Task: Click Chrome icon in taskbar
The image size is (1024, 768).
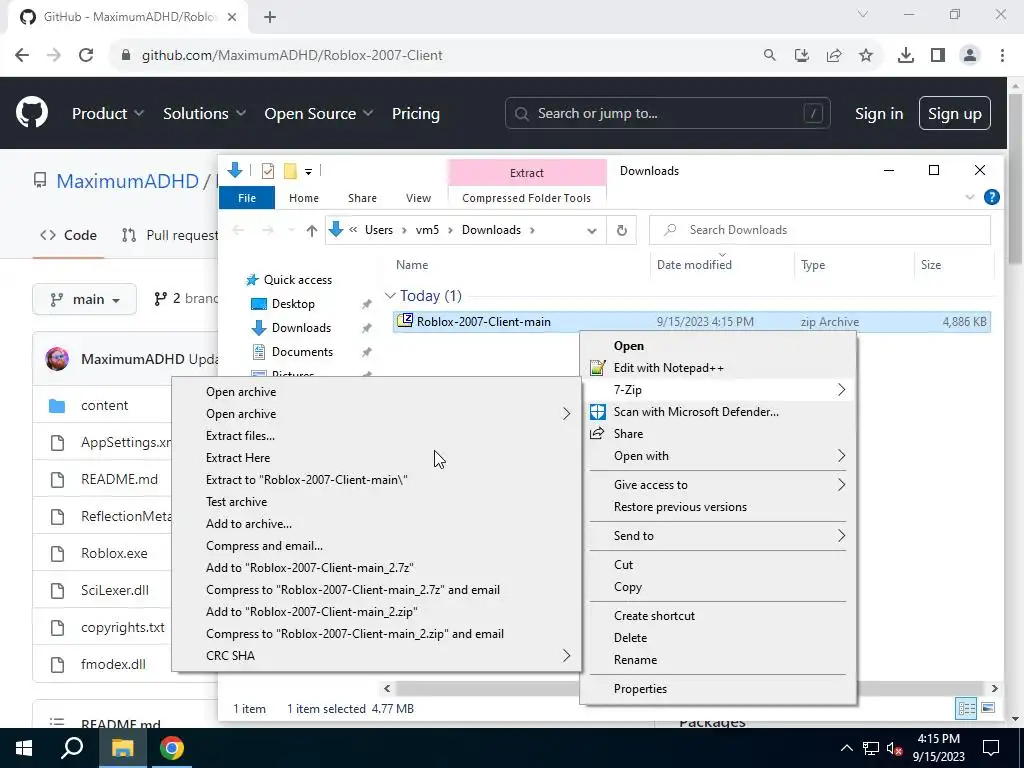Action: click(x=172, y=748)
